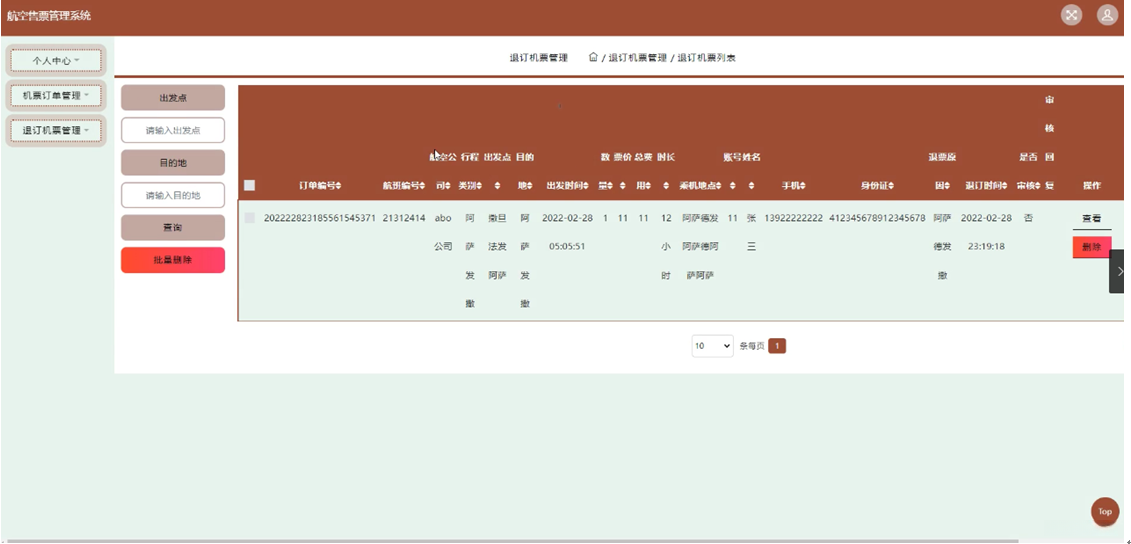Open the user avatar icon menu

point(1107,14)
